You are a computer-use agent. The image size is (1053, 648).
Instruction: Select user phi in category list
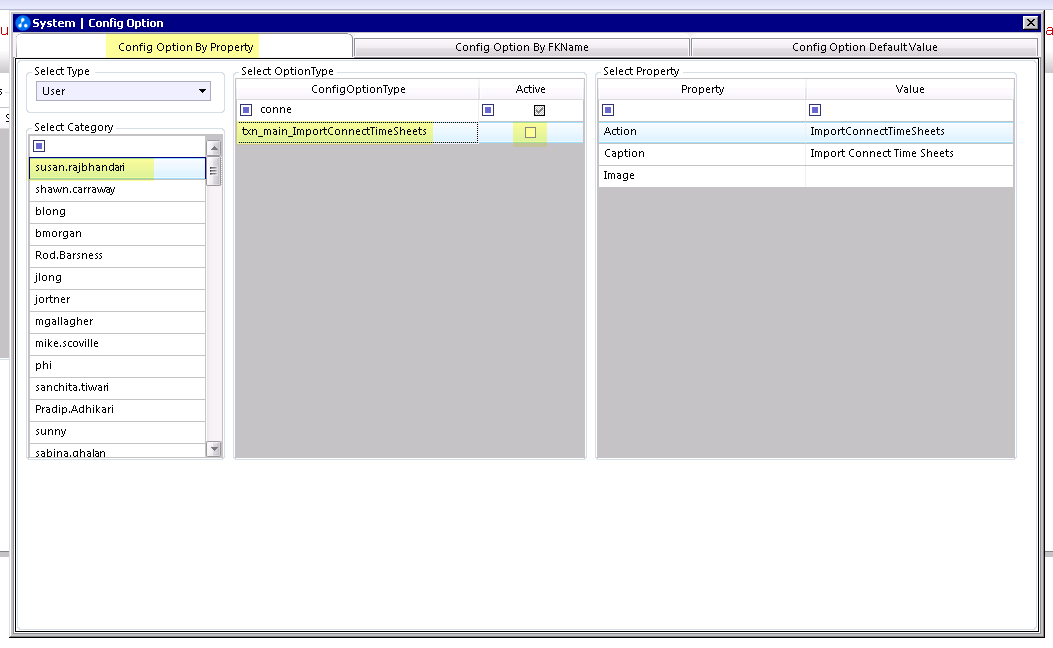pos(118,365)
